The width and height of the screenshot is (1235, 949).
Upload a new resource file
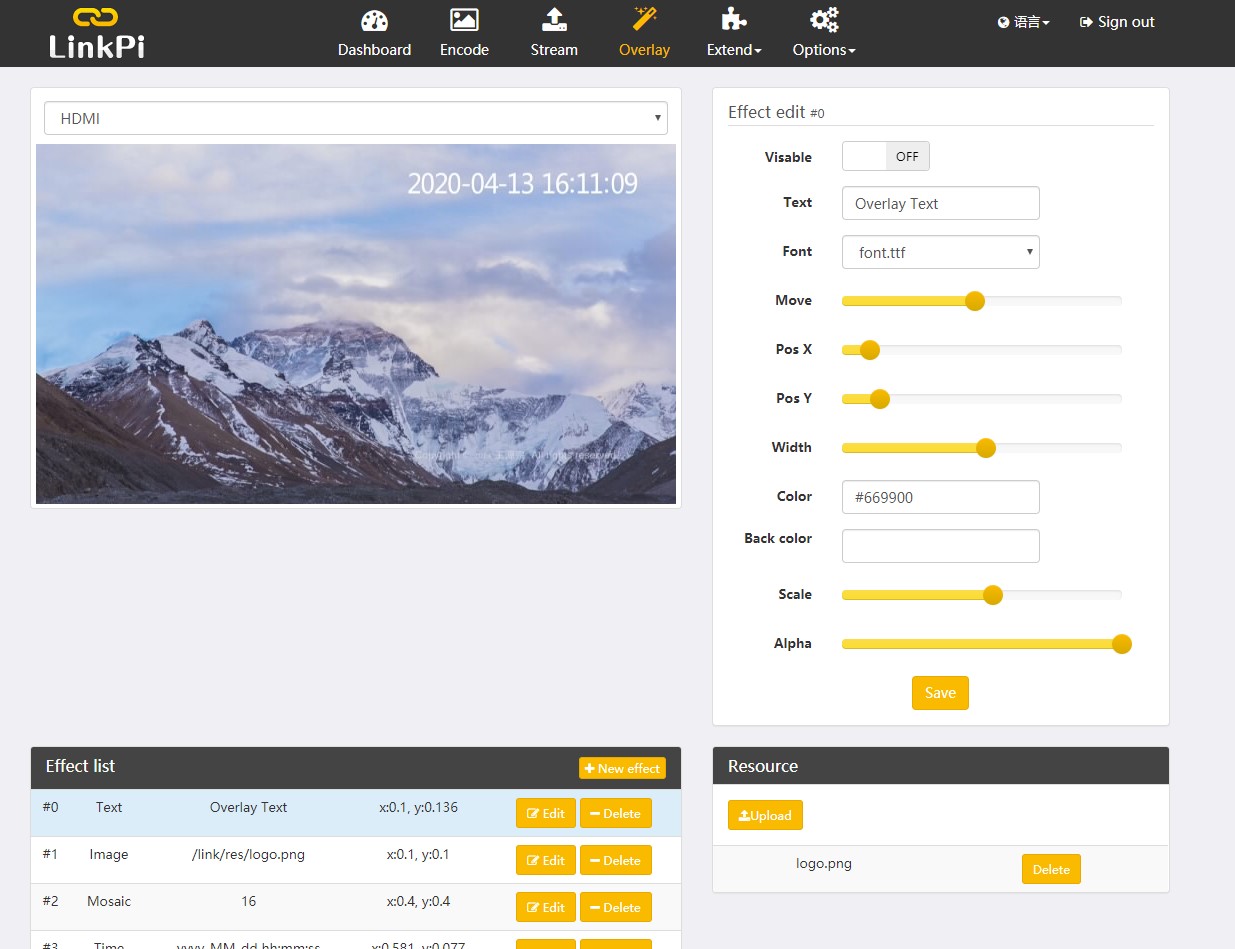[765, 815]
